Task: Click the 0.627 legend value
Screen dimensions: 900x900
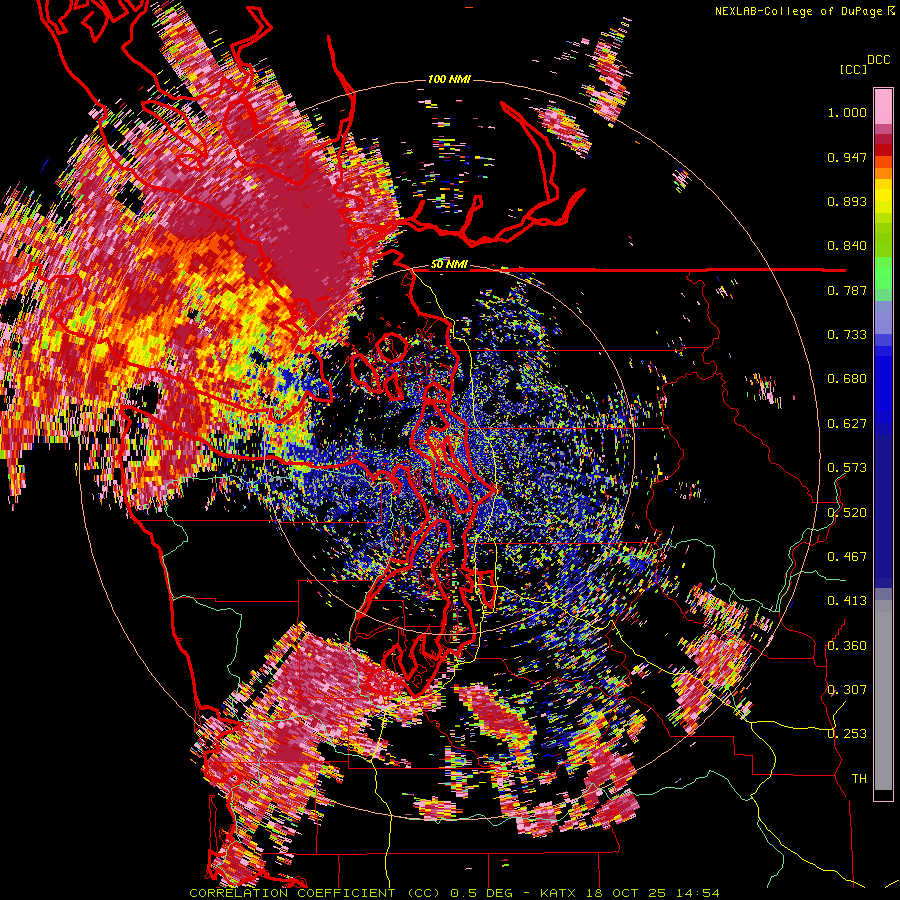Action: [847, 424]
